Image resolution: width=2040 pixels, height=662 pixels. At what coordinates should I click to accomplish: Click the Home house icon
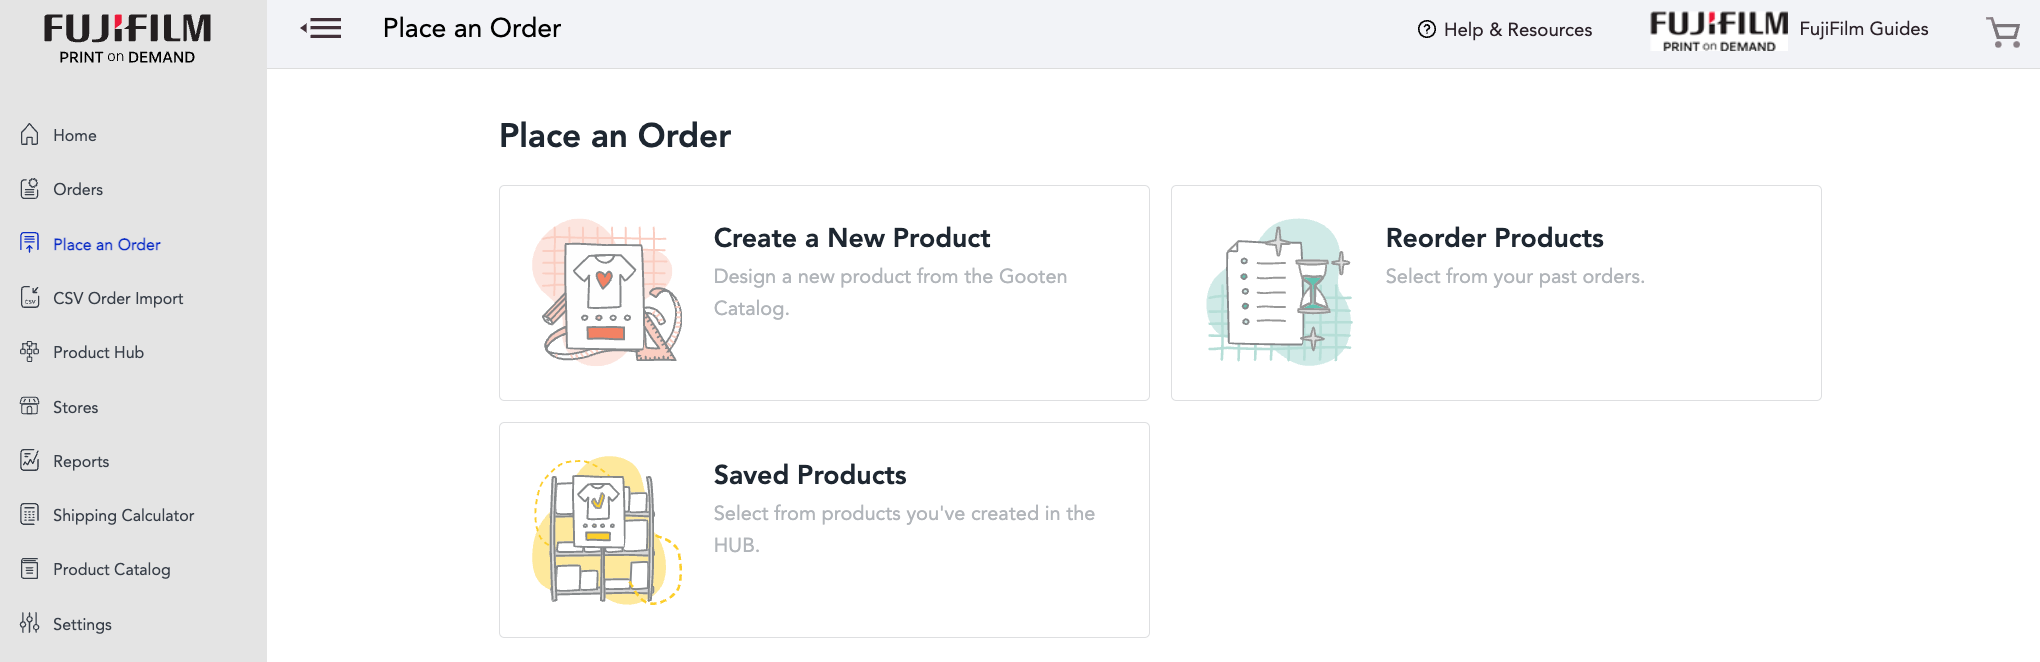click(30, 134)
